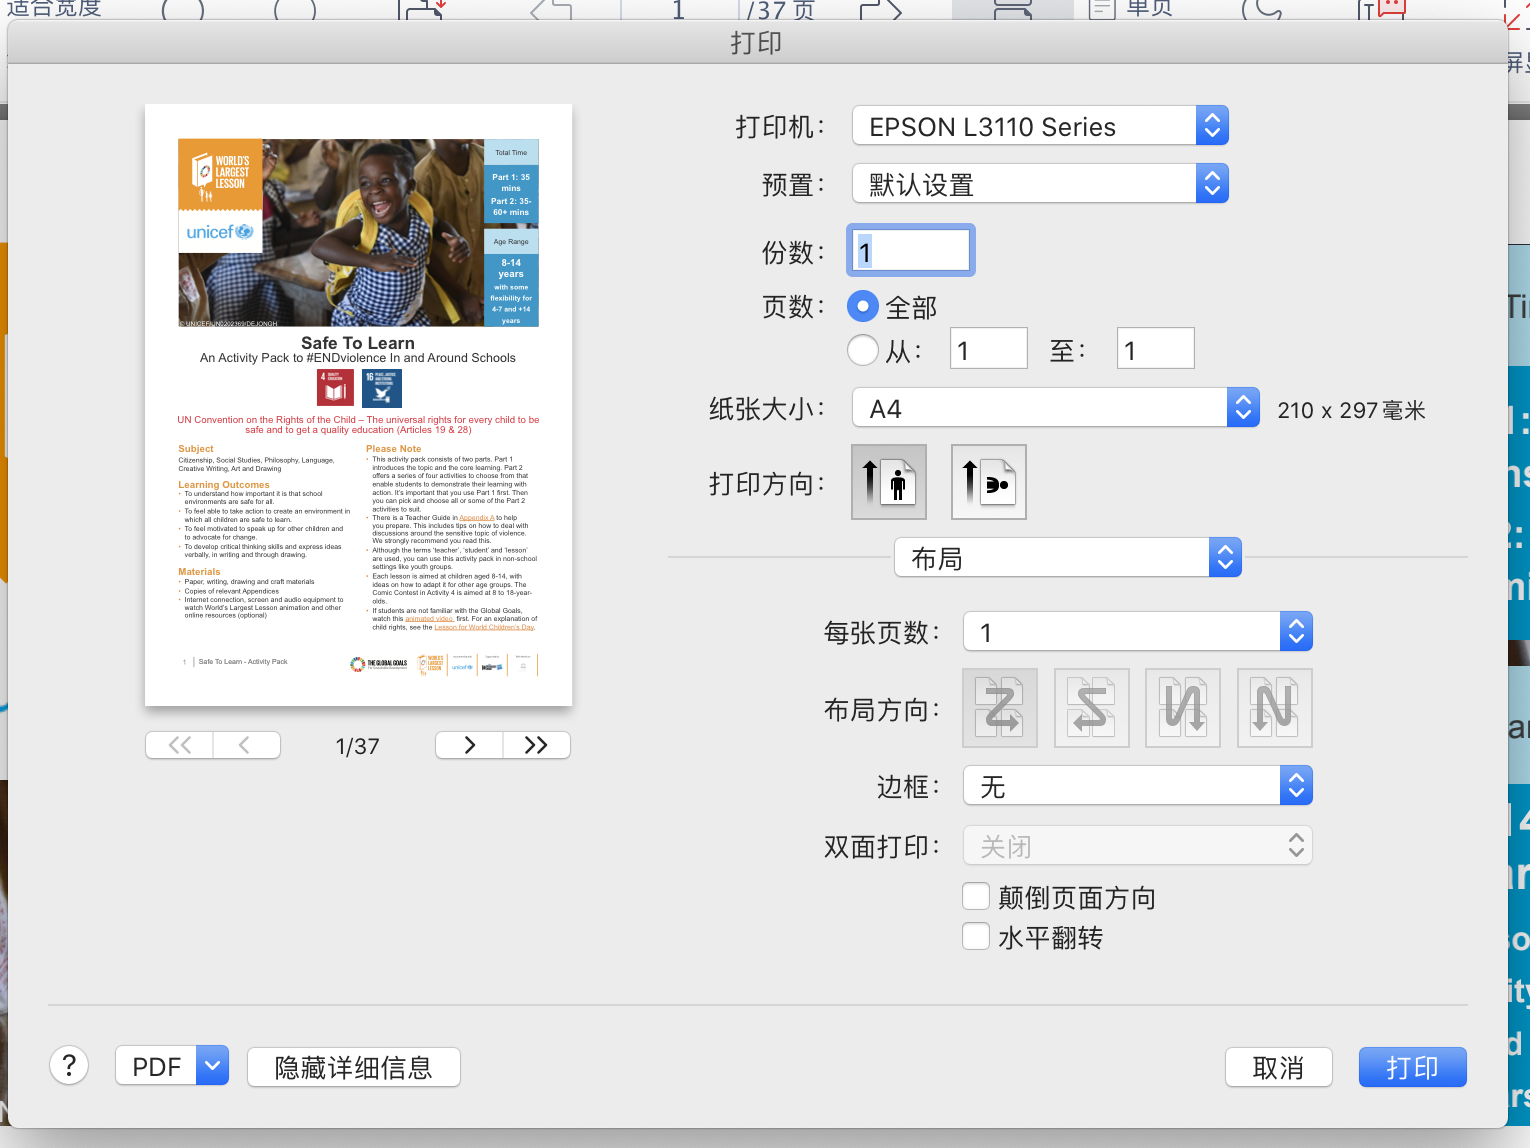Go to next preview page
1530x1148 pixels.
pyautogui.click(x=469, y=745)
